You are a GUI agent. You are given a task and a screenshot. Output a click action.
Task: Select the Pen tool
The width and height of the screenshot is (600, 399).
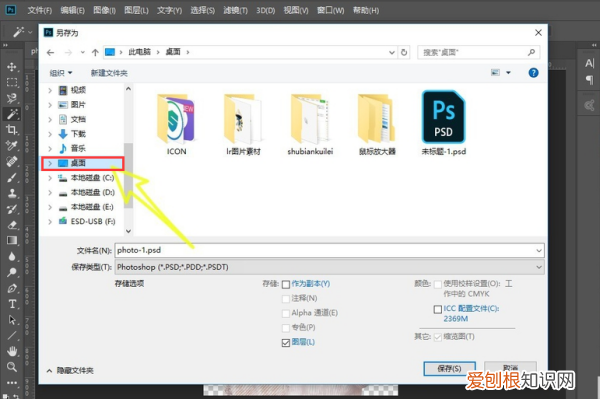(12, 288)
